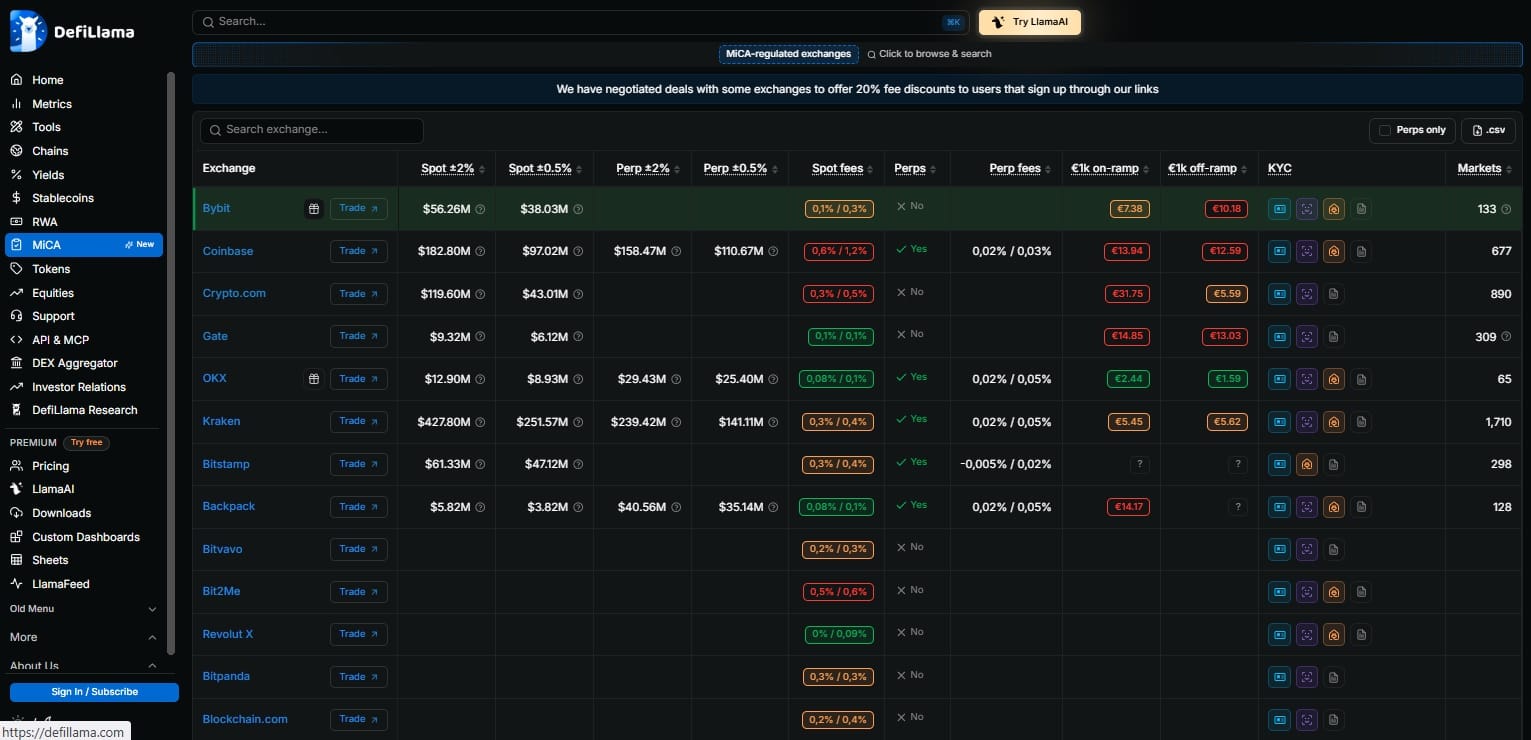Collapse the More section in sidebar
Viewport: 1531px width, 740px height.
[84, 637]
